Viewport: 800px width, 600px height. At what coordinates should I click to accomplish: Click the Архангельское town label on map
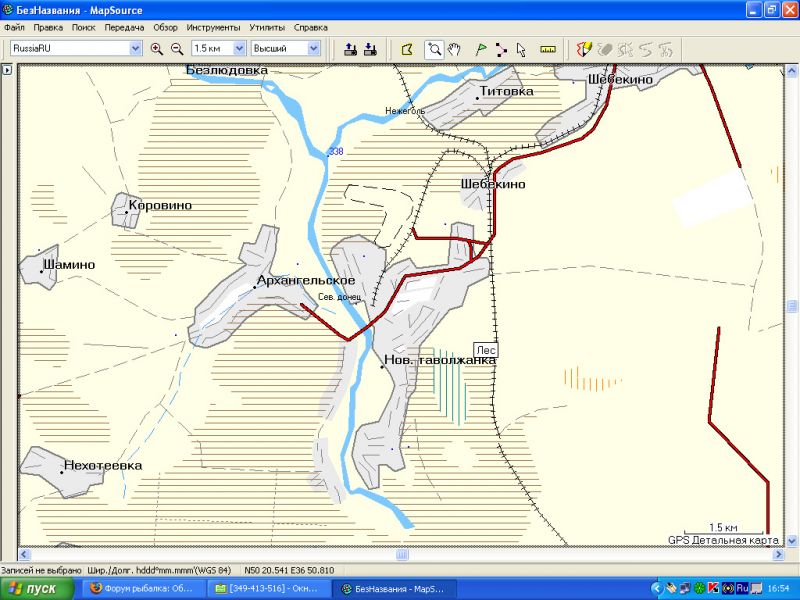pos(306,280)
